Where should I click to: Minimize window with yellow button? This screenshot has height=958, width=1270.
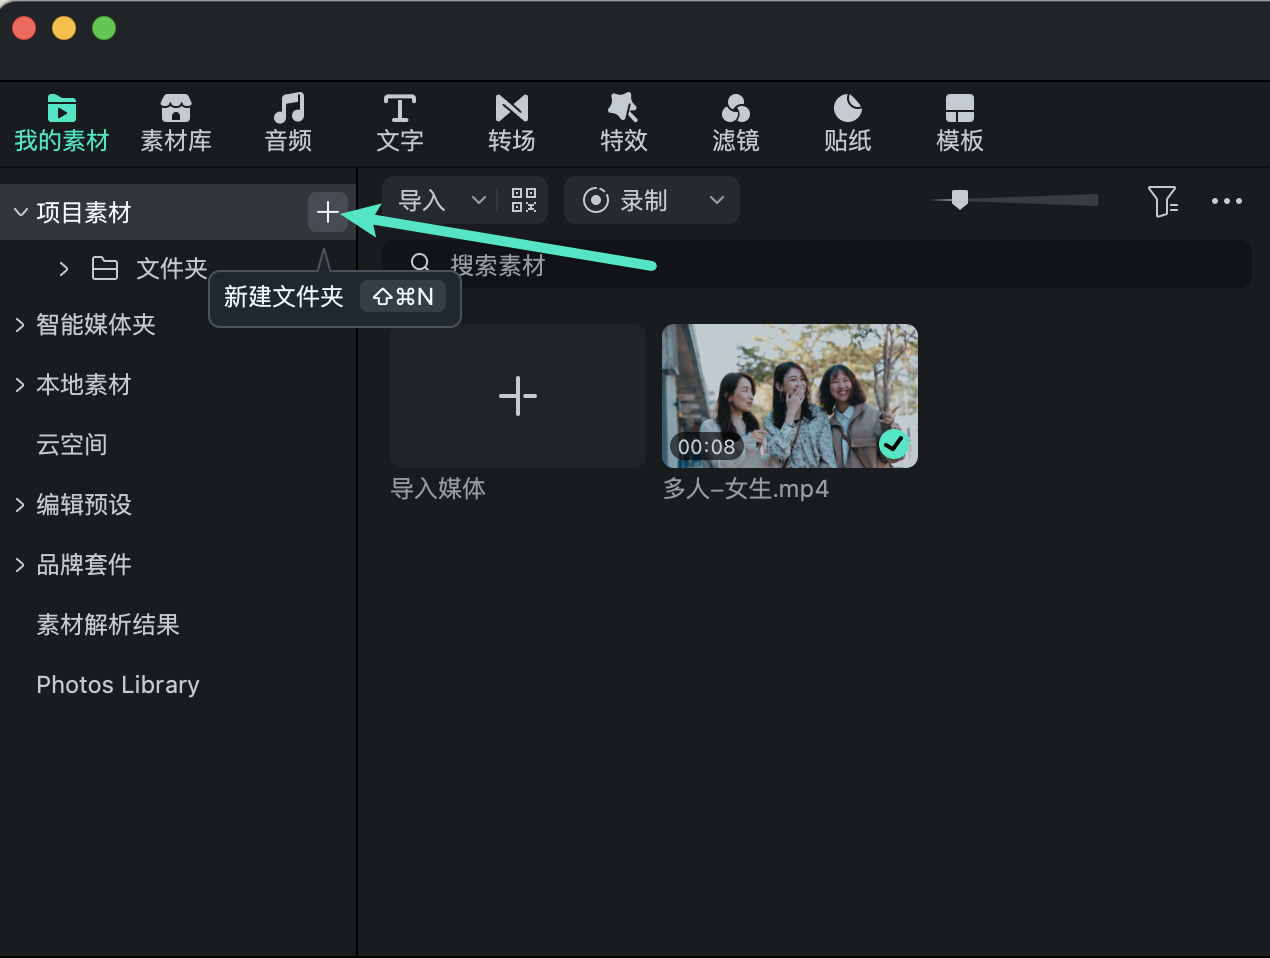click(64, 28)
